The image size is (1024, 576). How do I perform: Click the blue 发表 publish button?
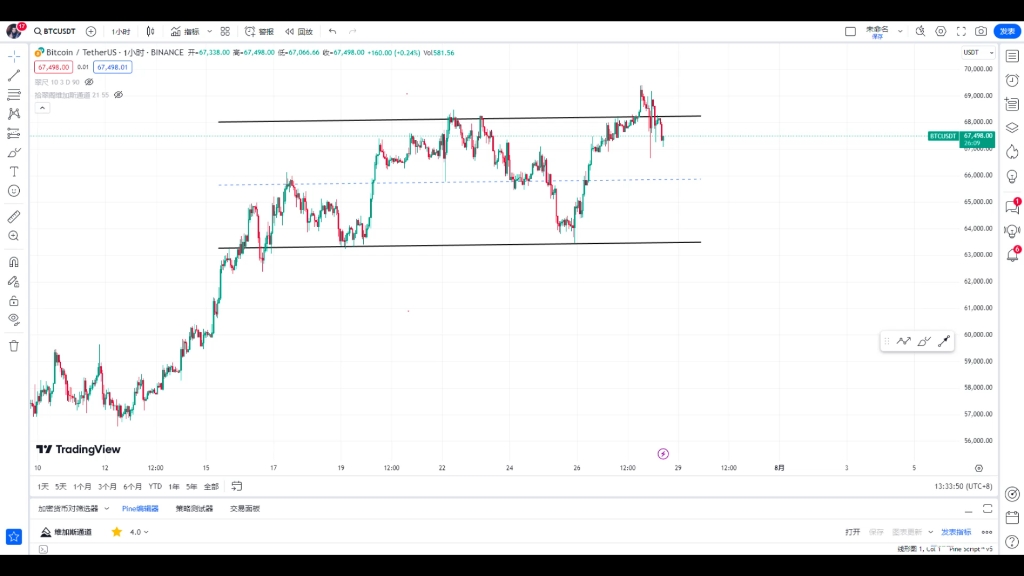[x=1007, y=31]
